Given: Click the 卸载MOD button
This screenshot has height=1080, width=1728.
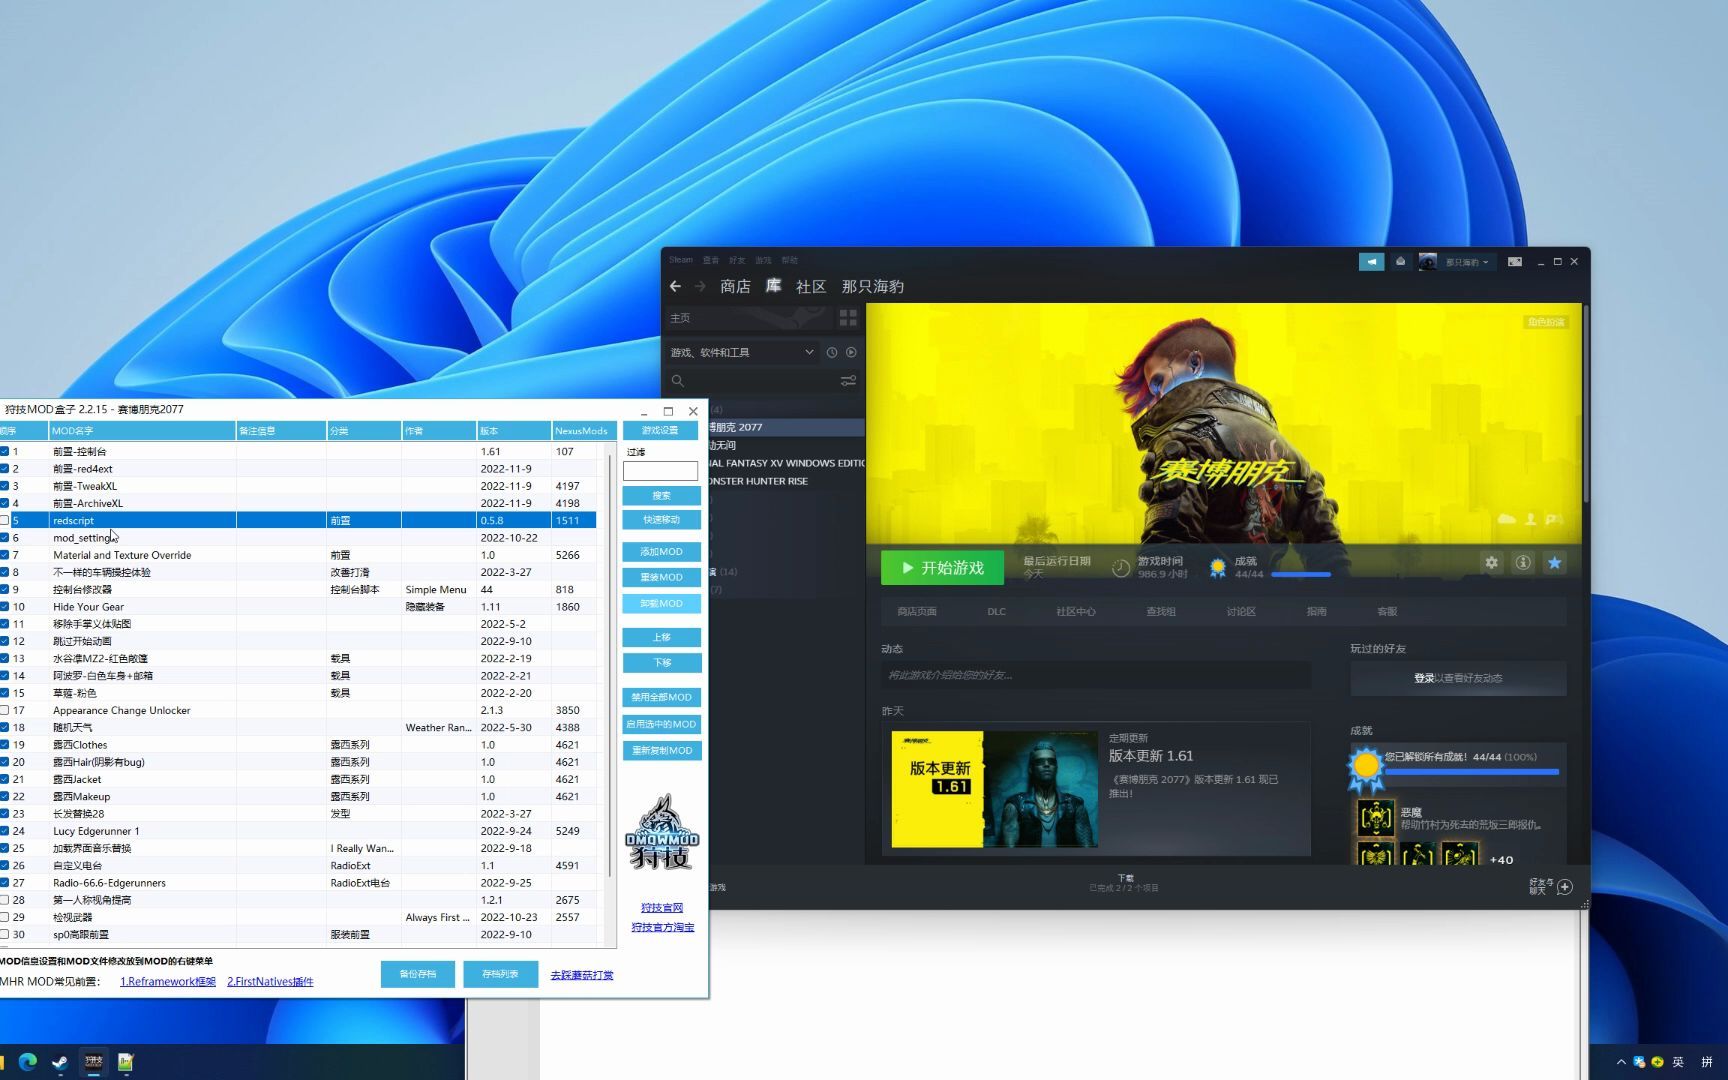Looking at the screenshot, I should 661,603.
